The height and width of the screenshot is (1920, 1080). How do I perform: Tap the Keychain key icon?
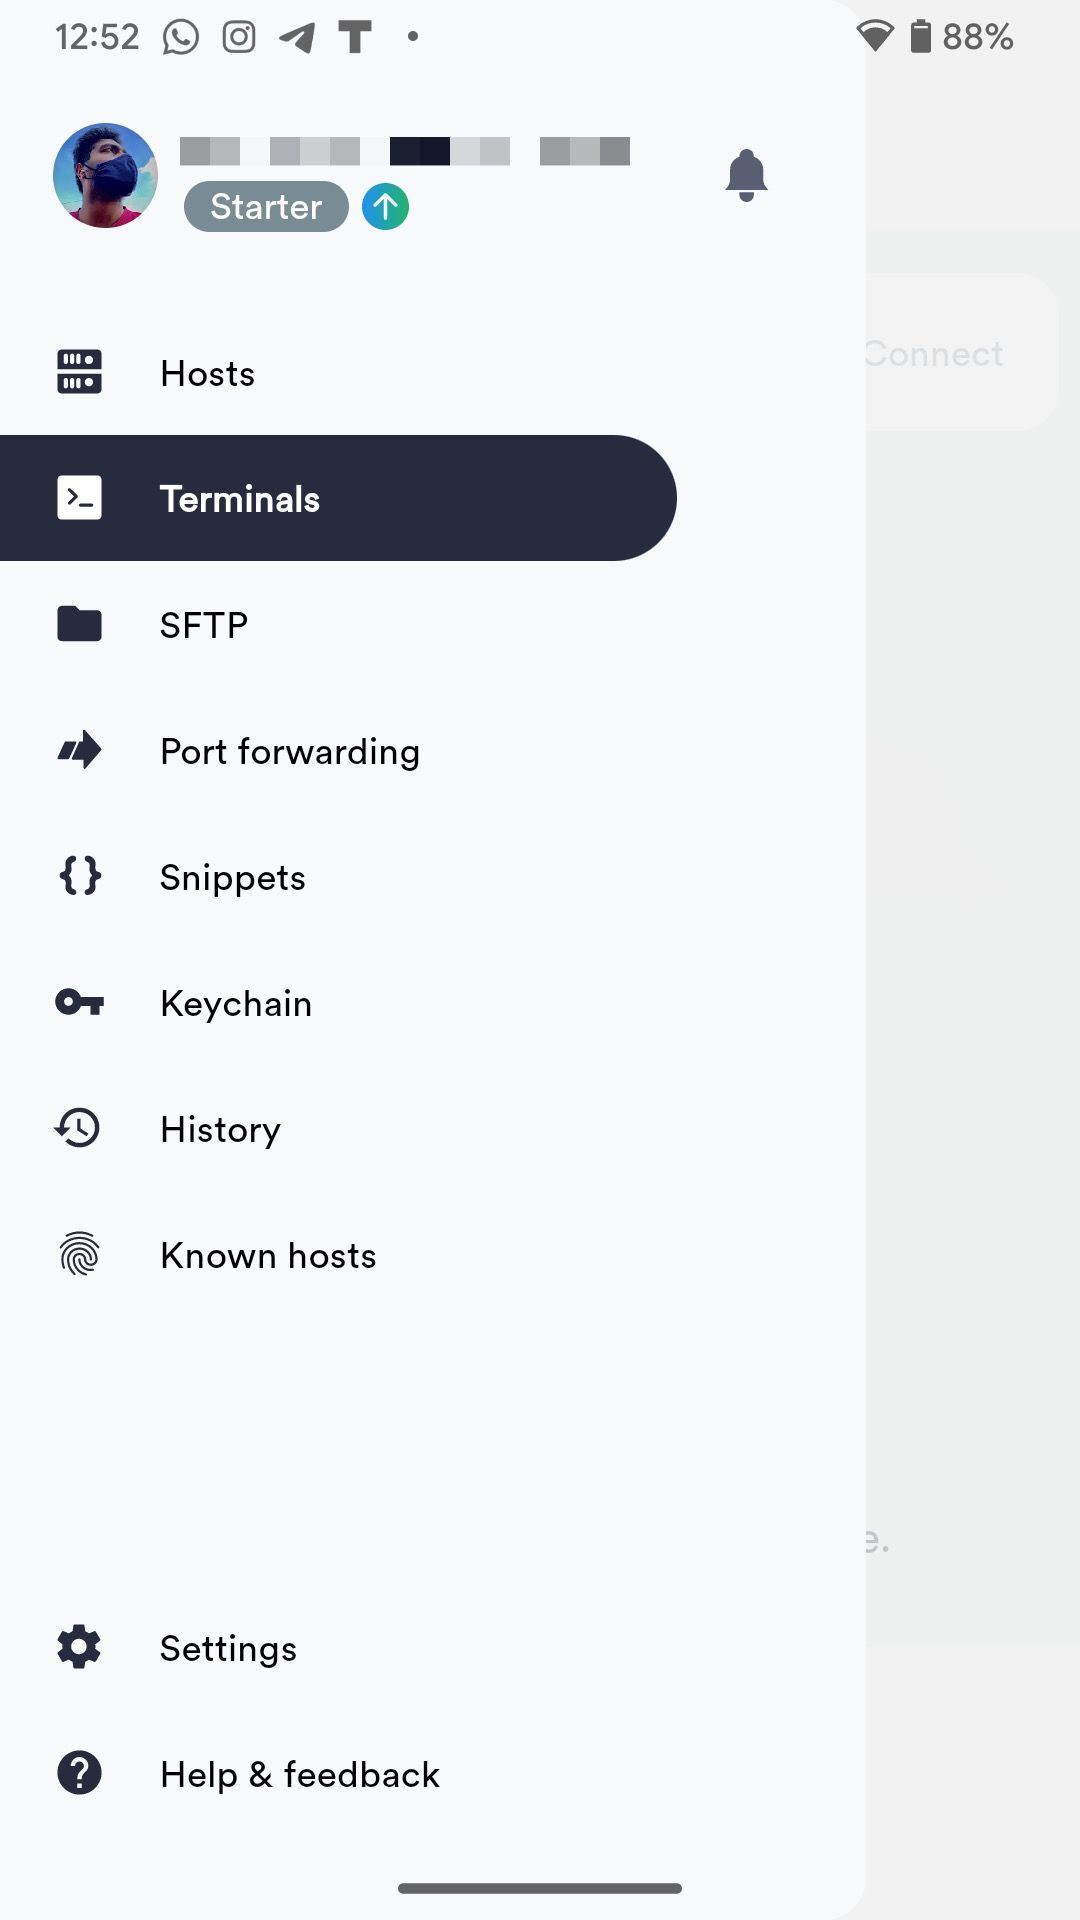(x=79, y=1003)
